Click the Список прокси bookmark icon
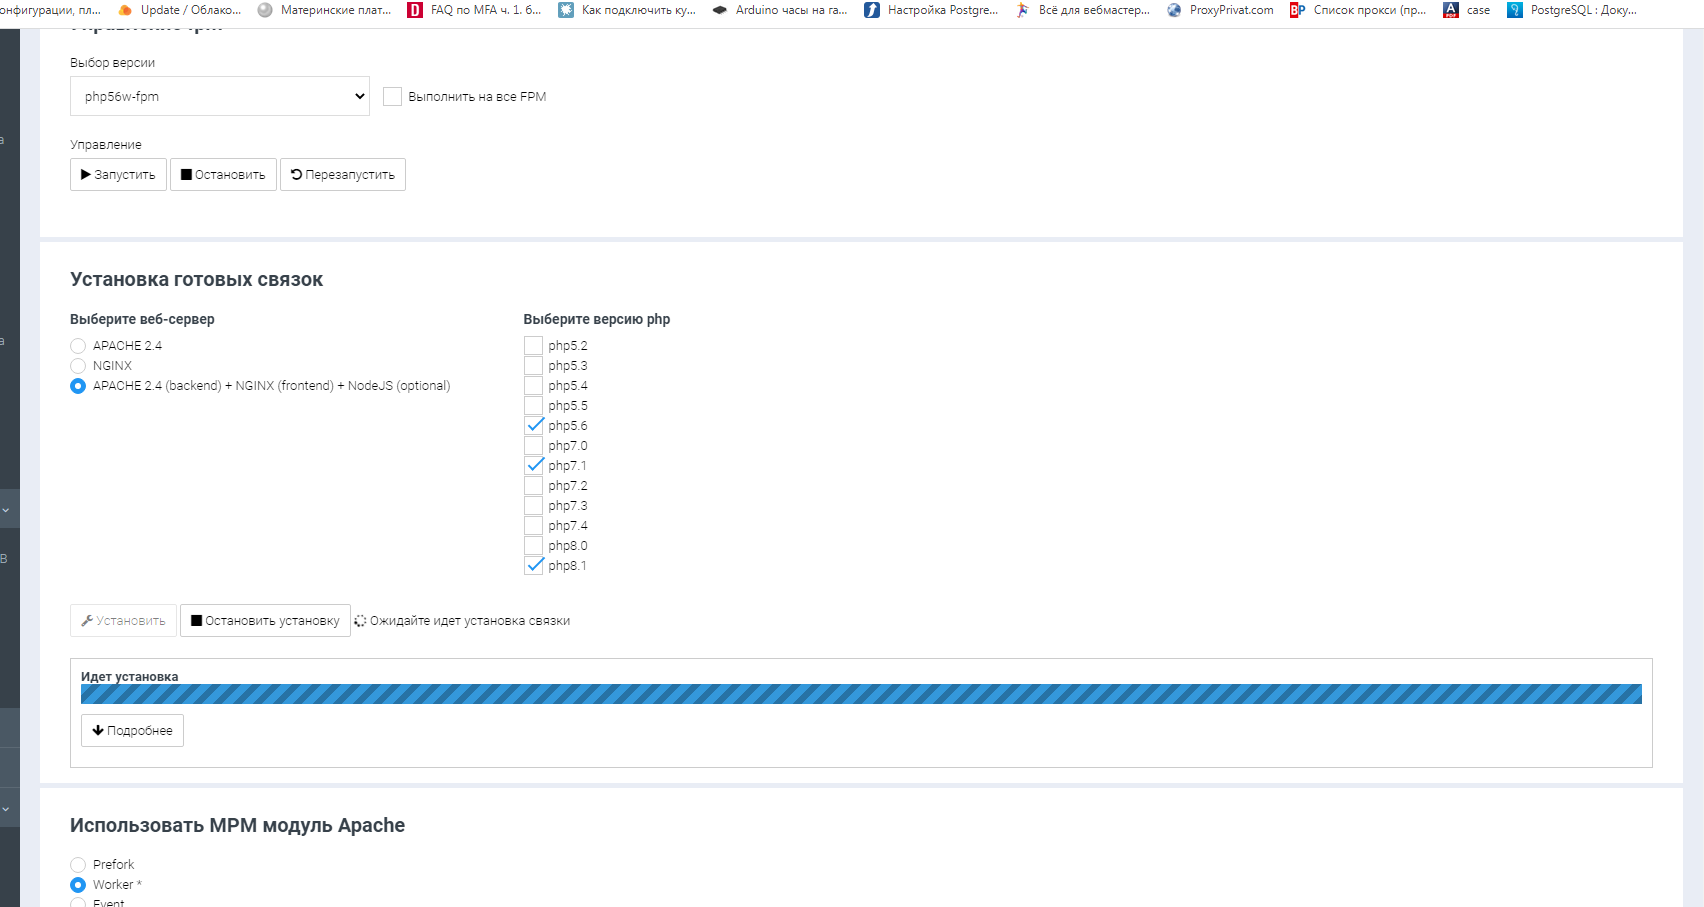1704x907 pixels. (1297, 10)
